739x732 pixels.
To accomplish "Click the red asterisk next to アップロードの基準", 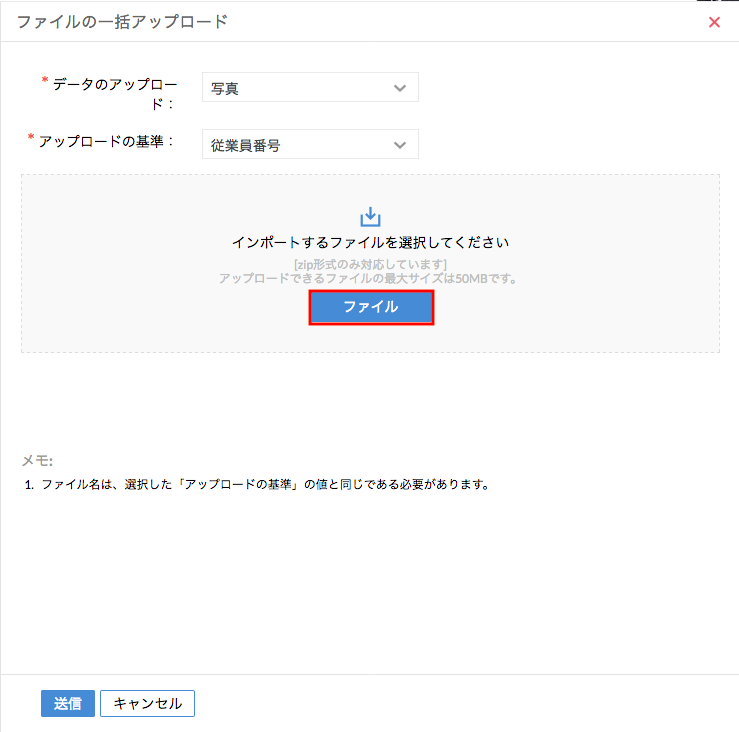I will click(30, 137).
